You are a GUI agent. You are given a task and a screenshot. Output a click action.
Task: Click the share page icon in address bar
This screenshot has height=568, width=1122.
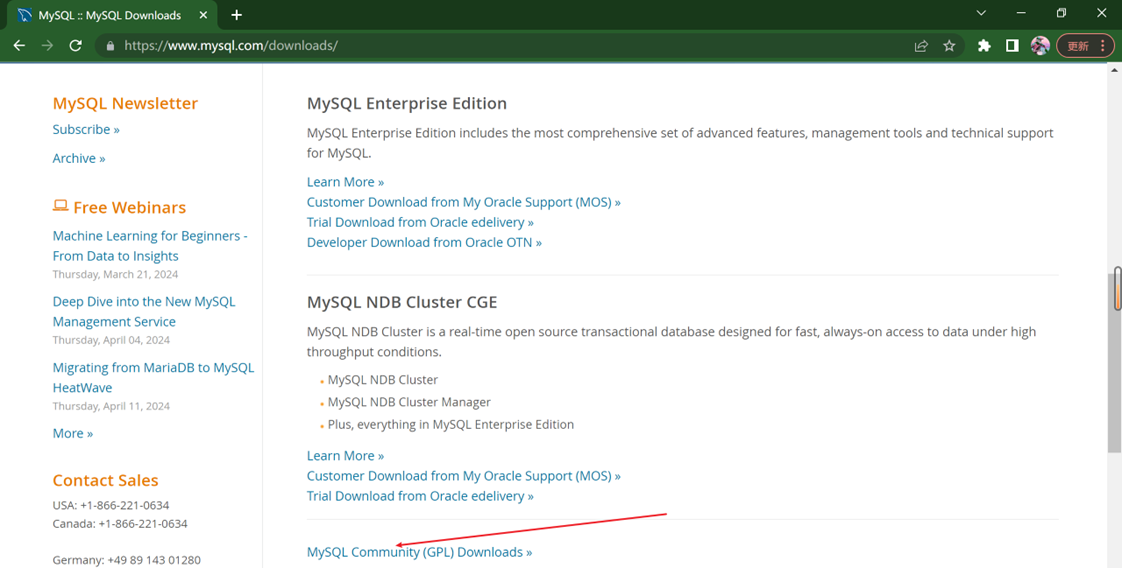[x=921, y=46]
